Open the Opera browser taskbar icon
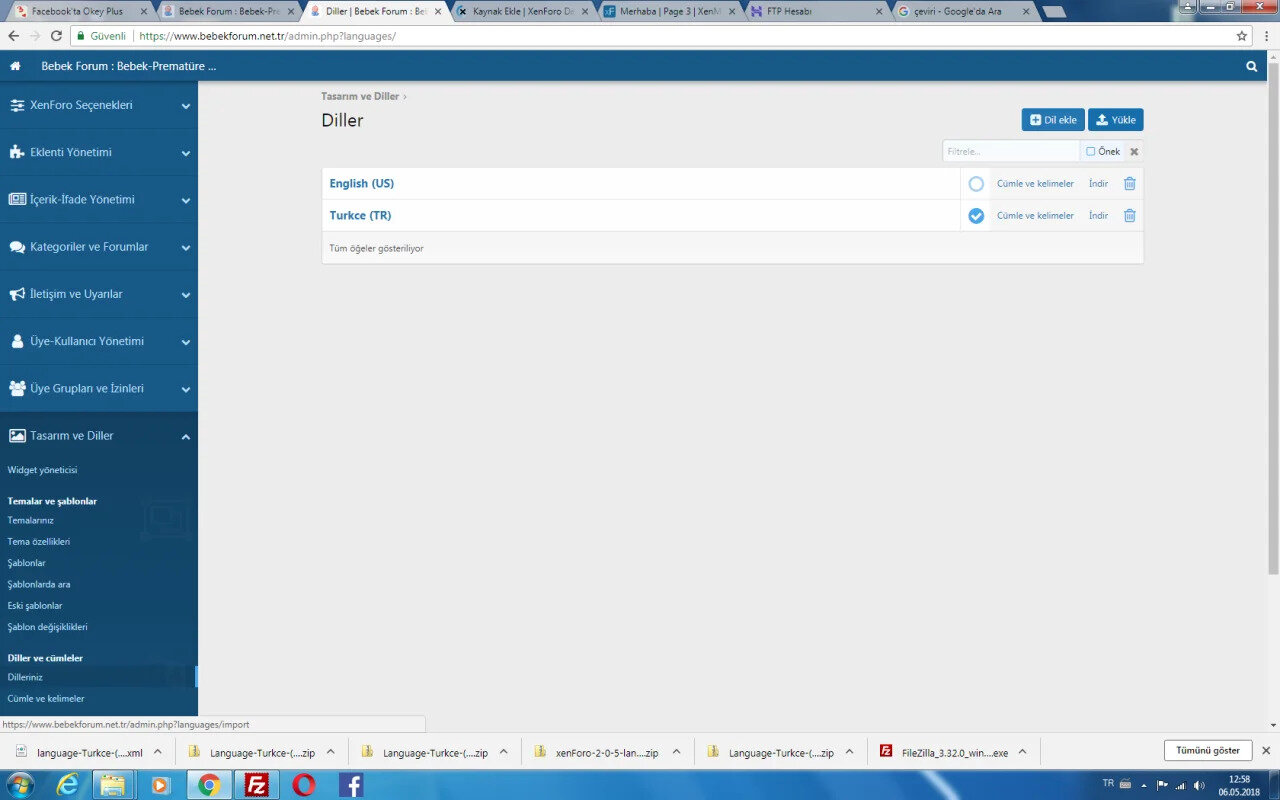1280x800 pixels. [x=304, y=785]
